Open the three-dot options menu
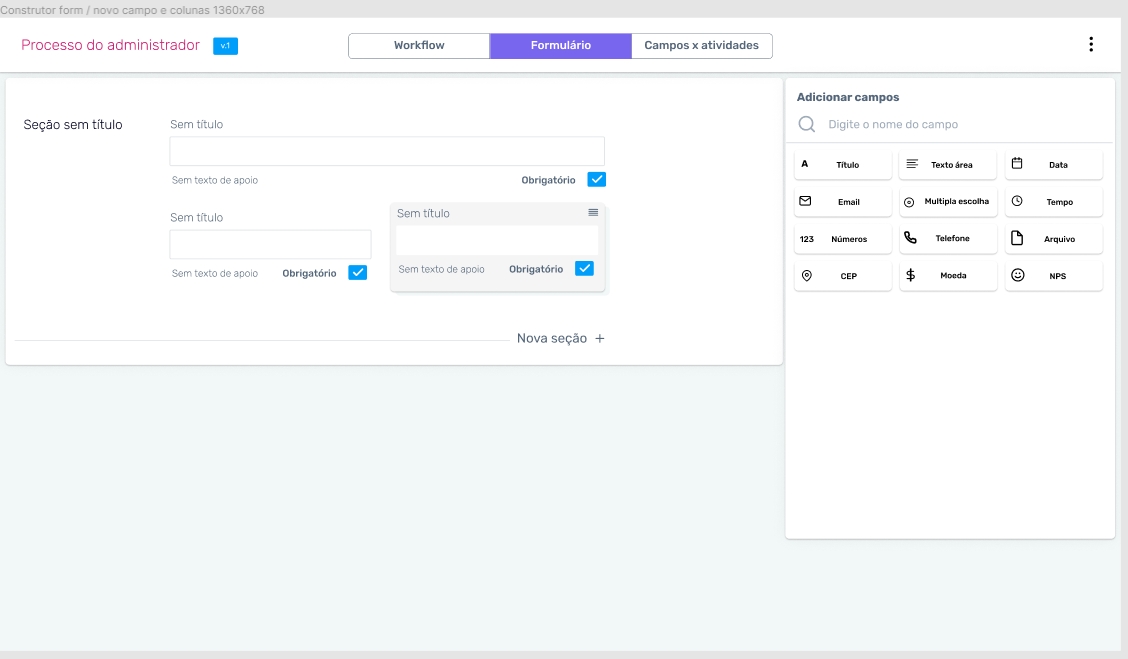Screen dimensions: 1128x659 (1090, 45)
